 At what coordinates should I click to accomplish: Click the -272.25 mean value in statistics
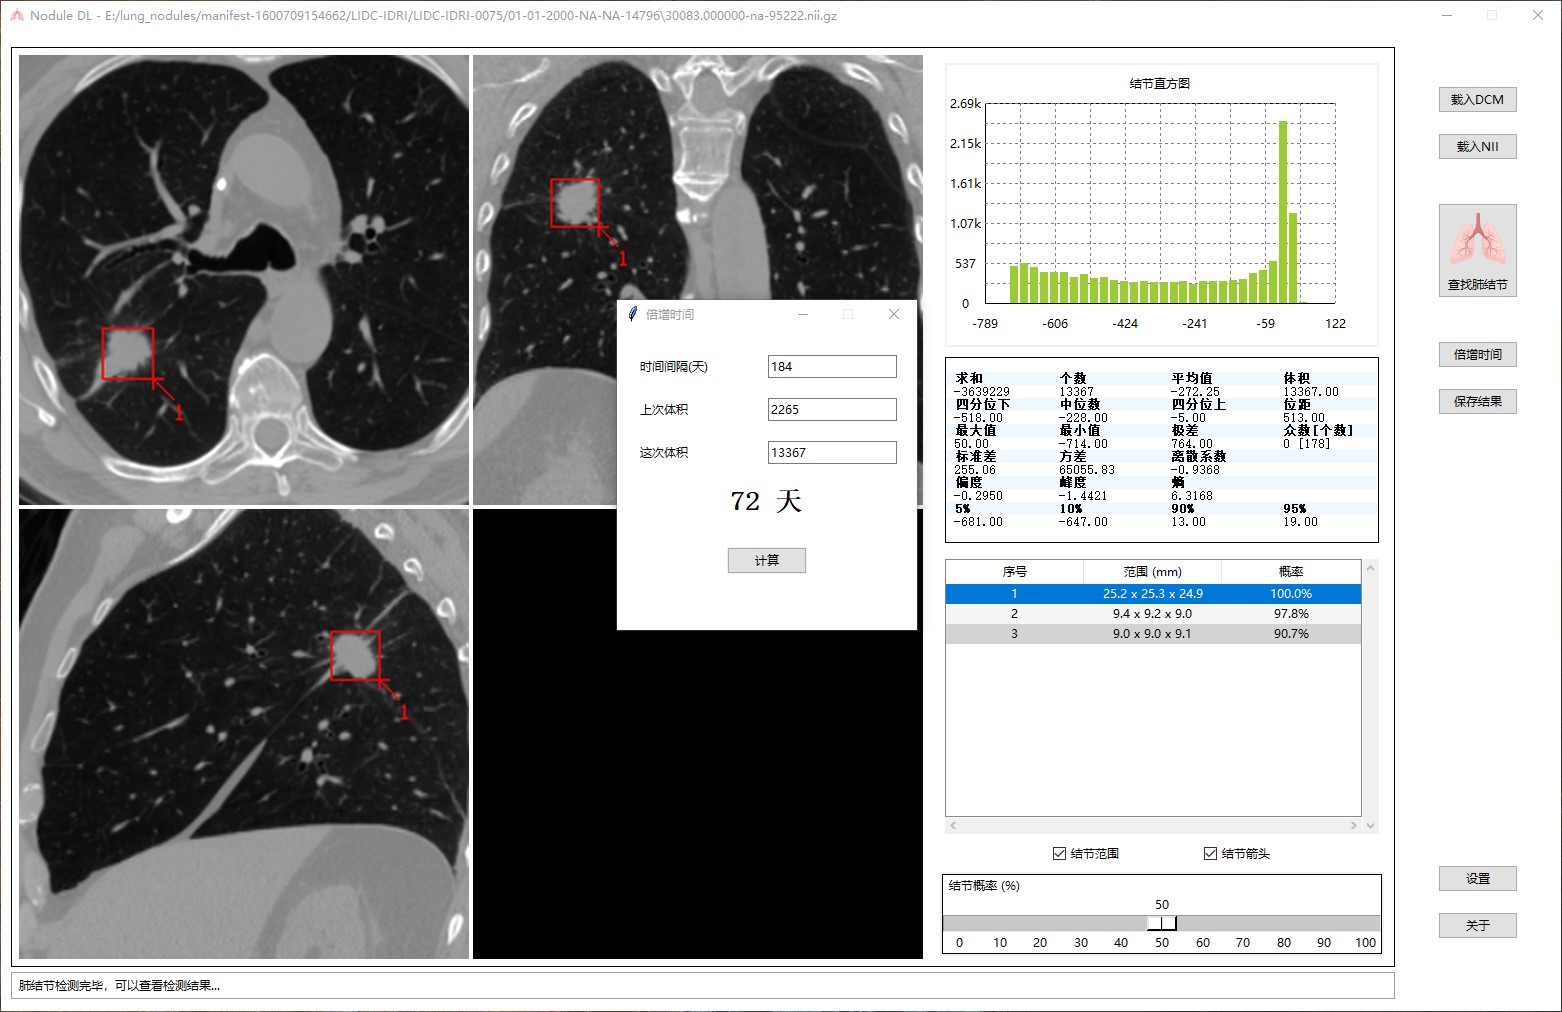pyautogui.click(x=1195, y=392)
